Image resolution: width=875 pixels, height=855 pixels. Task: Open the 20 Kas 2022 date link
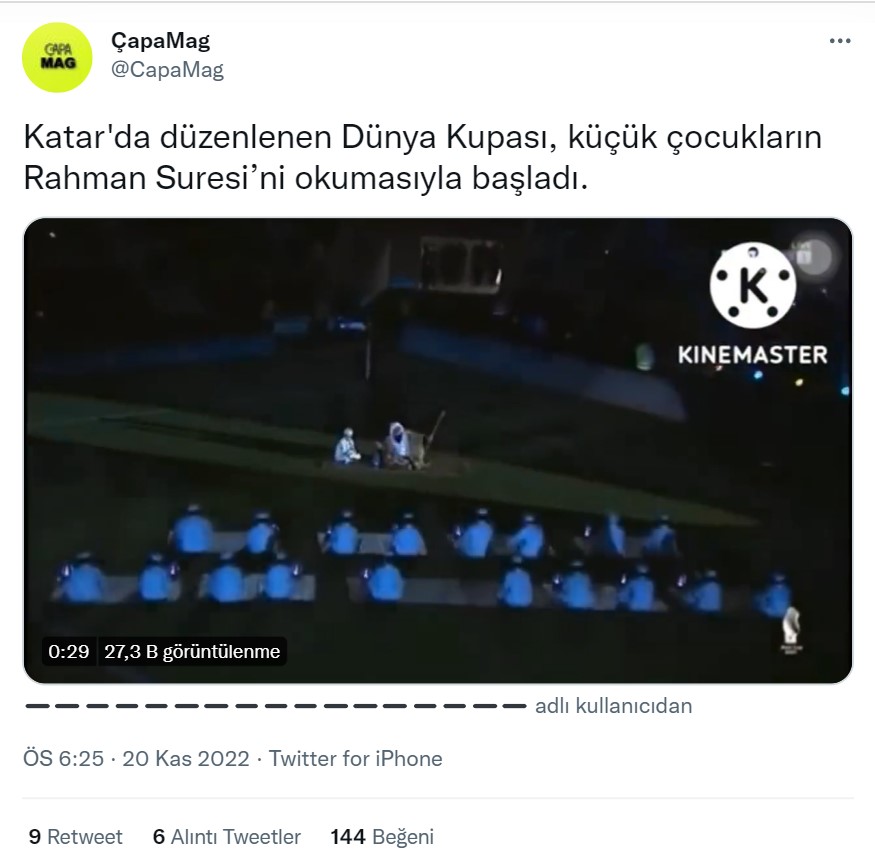(186, 759)
